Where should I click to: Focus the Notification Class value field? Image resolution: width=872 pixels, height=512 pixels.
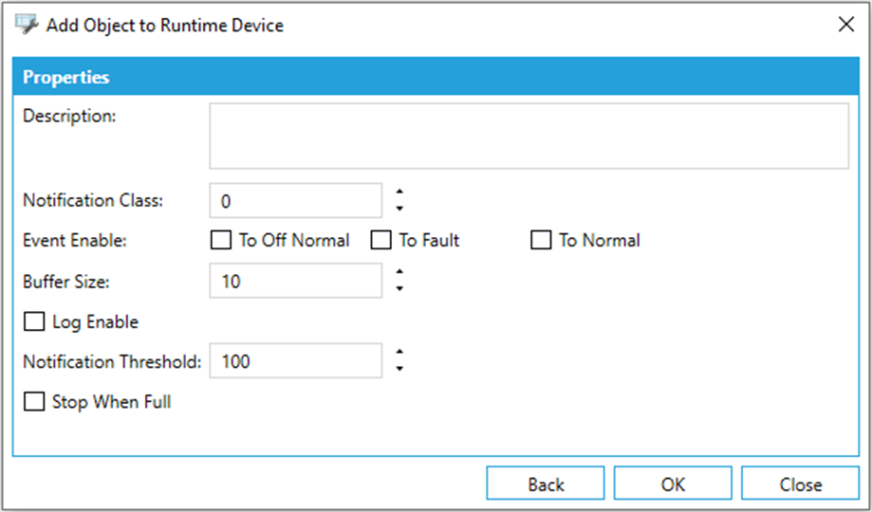[295, 201]
